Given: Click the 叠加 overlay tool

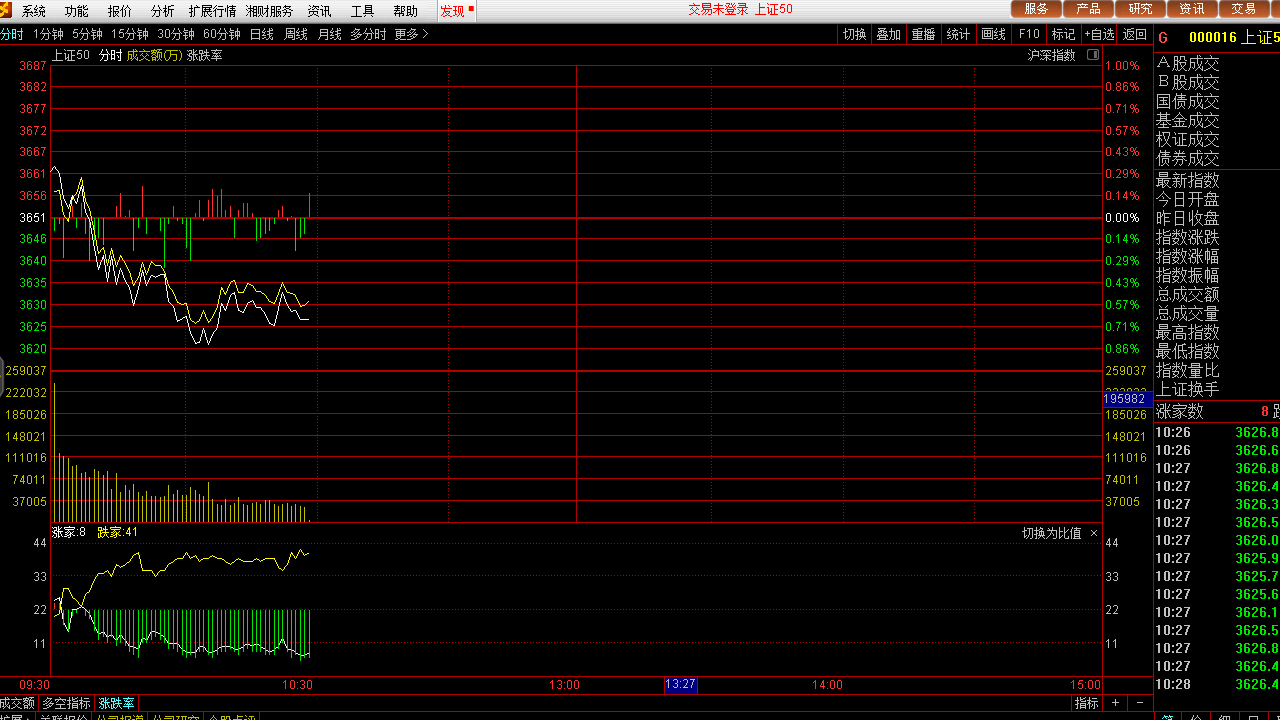Looking at the screenshot, I should 888,34.
